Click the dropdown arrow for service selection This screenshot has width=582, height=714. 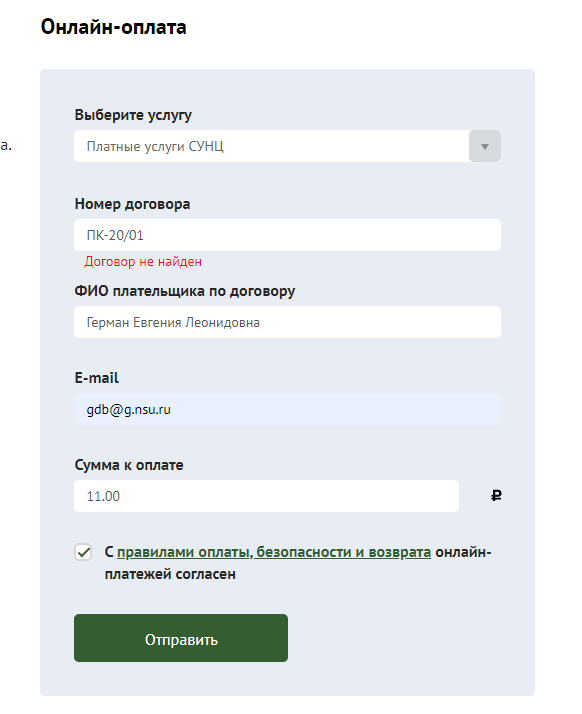[485, 146]
